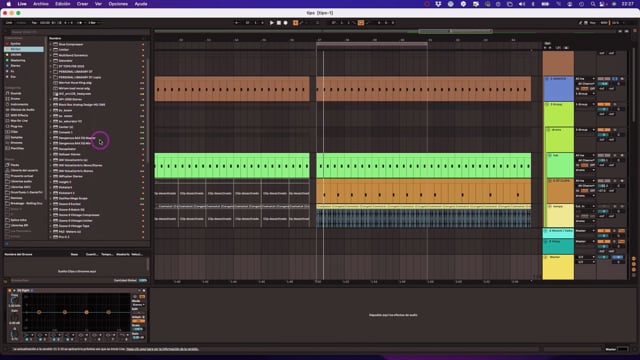Click the orange arrangement loop toggle icon
Screen dimensions: 640x360
tap(361, 23)
